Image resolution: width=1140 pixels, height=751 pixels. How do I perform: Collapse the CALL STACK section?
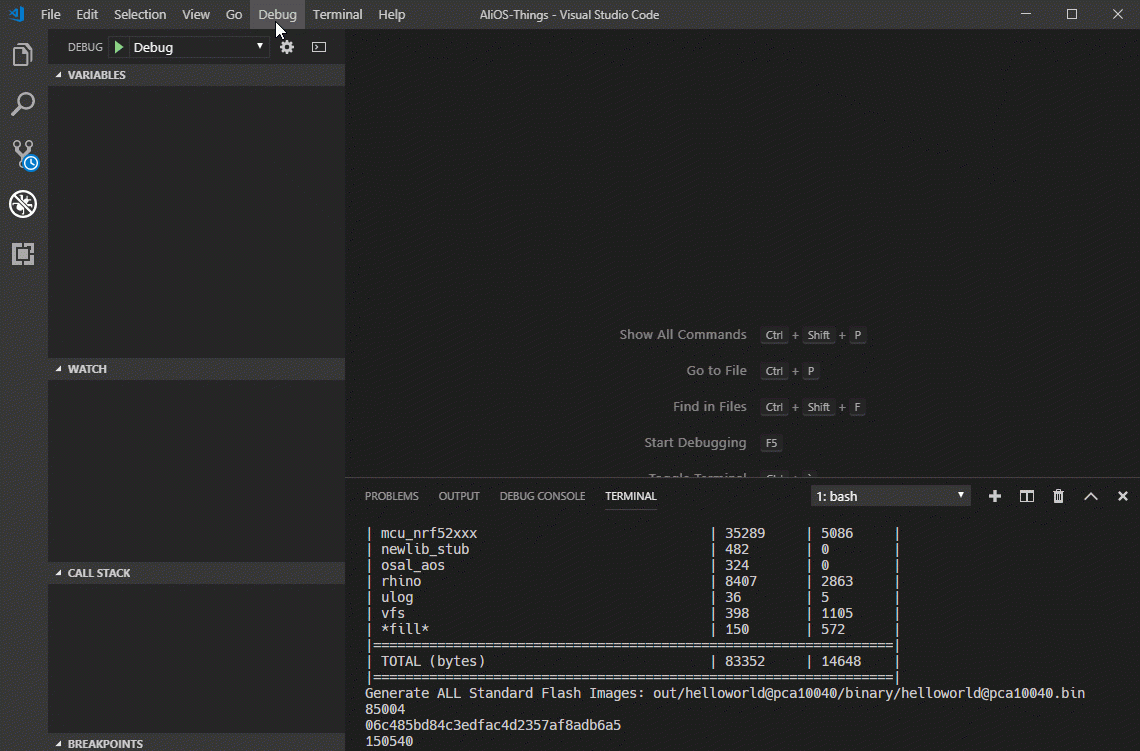pyautogui.click(x=196, y=573)
